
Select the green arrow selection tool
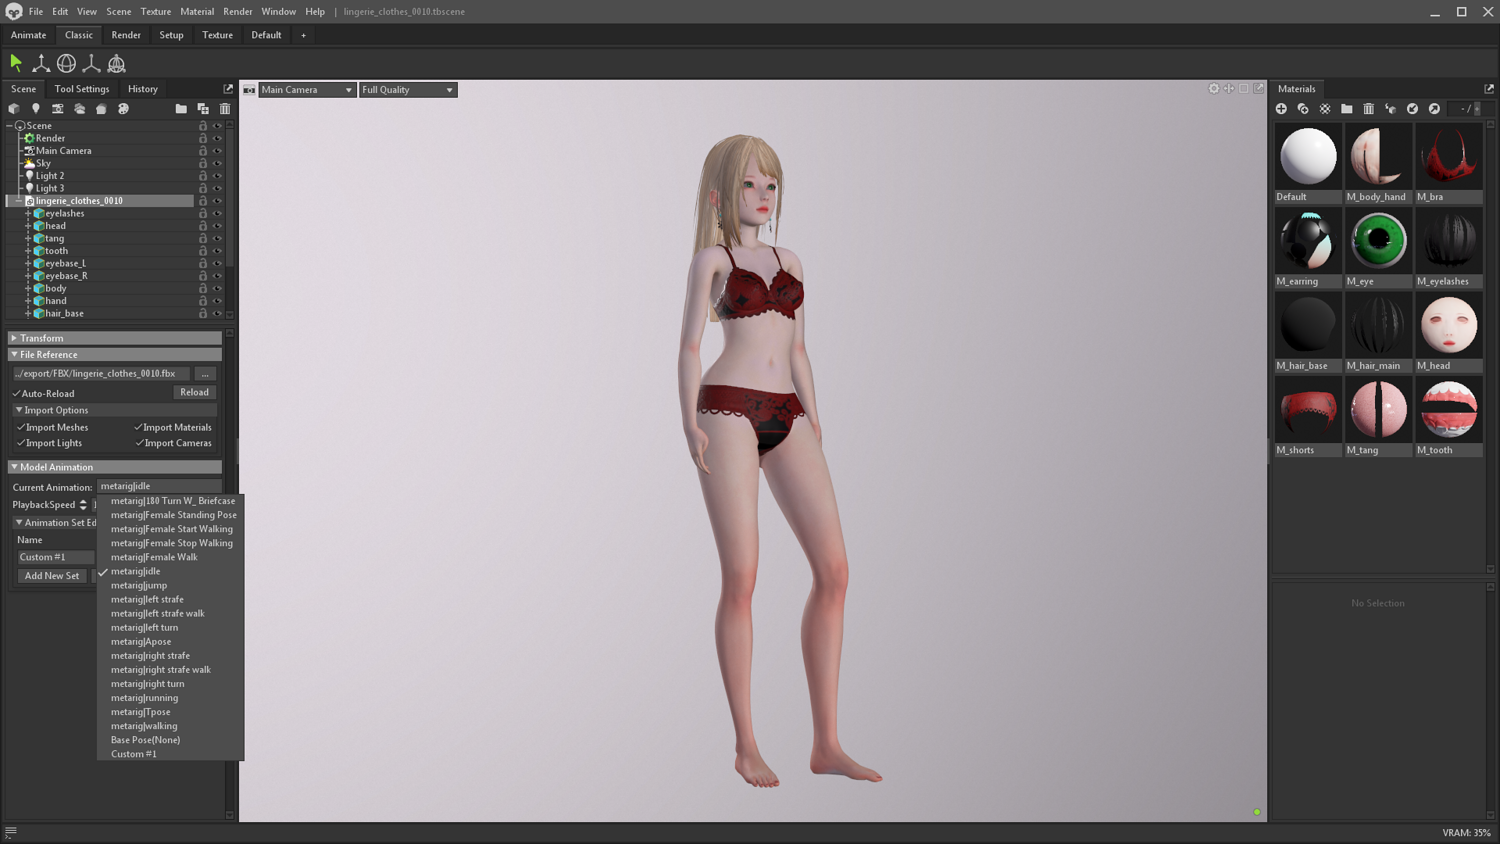[16, 63]
